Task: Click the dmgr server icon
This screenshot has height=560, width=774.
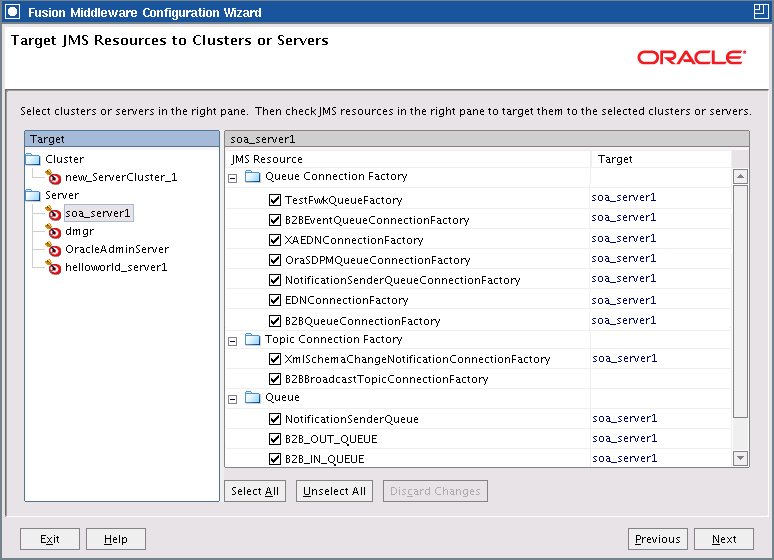Action: (53, 231)
